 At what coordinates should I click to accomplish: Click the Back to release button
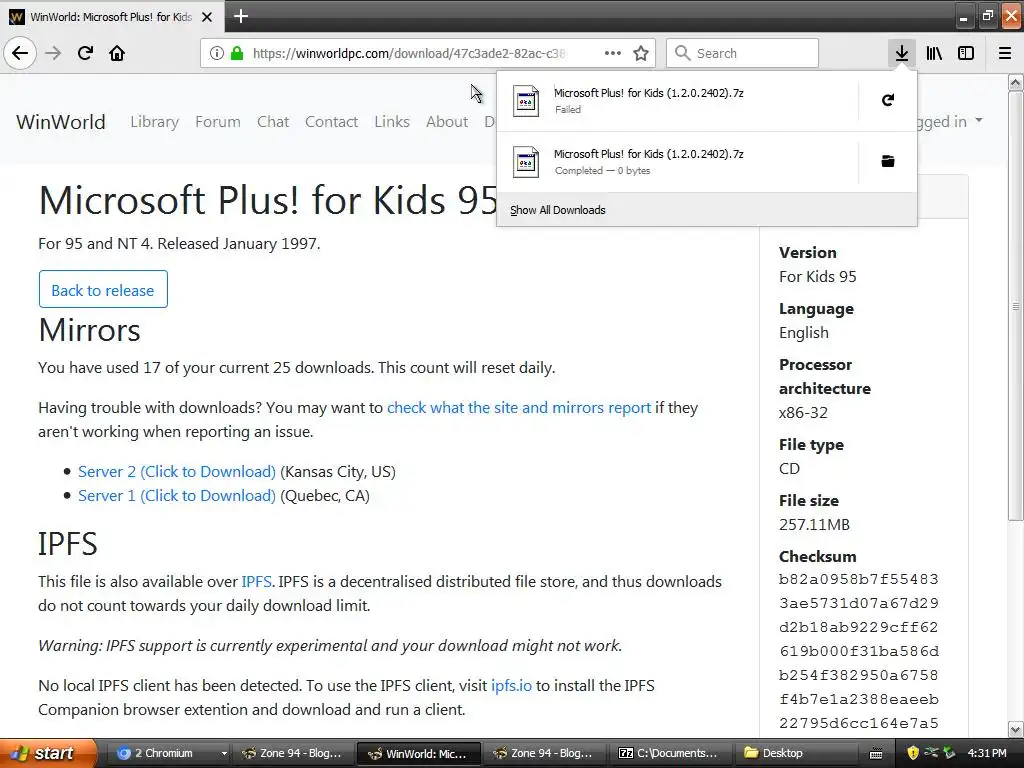(x=103, y=289)
